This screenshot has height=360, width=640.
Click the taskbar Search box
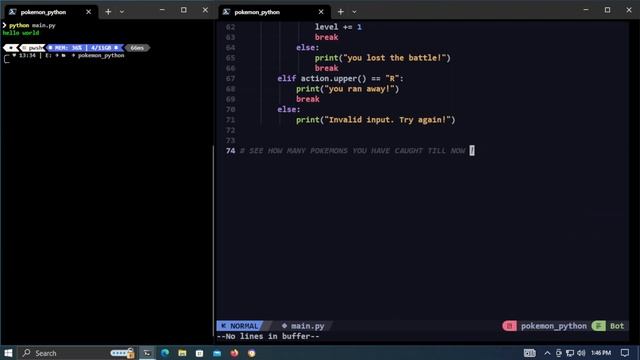[x=78, y=353]
